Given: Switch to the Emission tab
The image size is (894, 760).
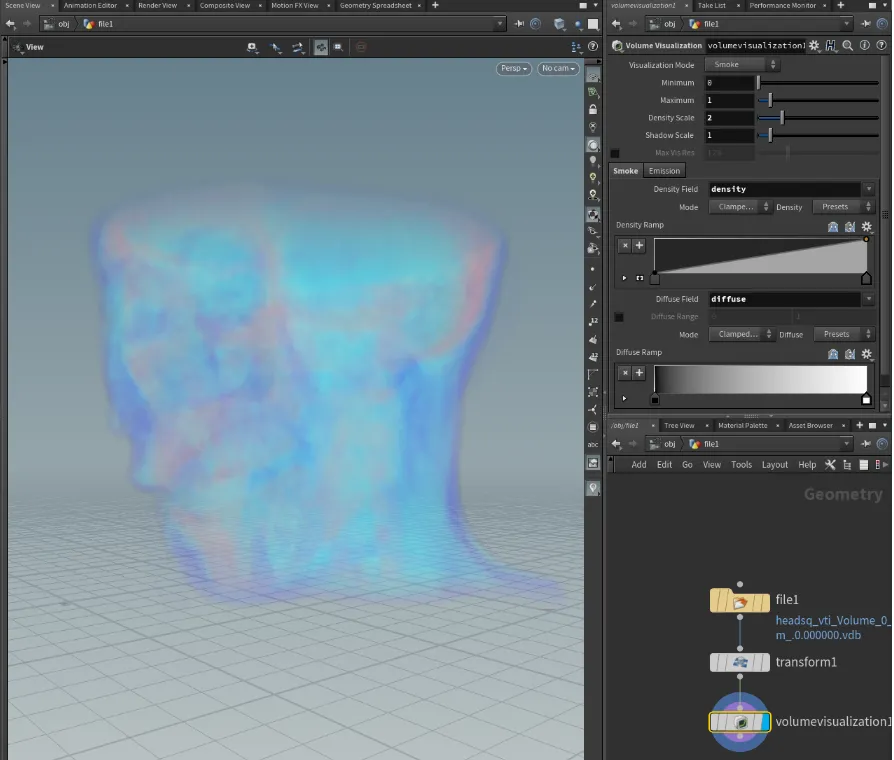Looking at the screenshot, I should 664,171.
